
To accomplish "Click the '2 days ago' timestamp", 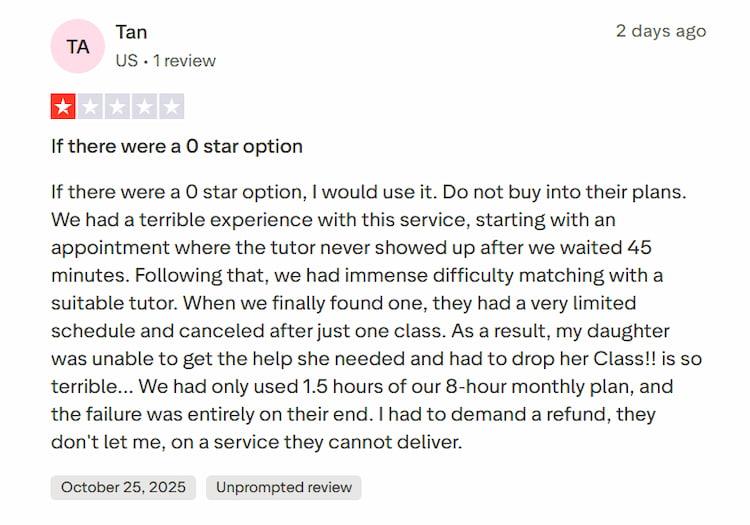I will pyautogui.click(x=660, y=31).
